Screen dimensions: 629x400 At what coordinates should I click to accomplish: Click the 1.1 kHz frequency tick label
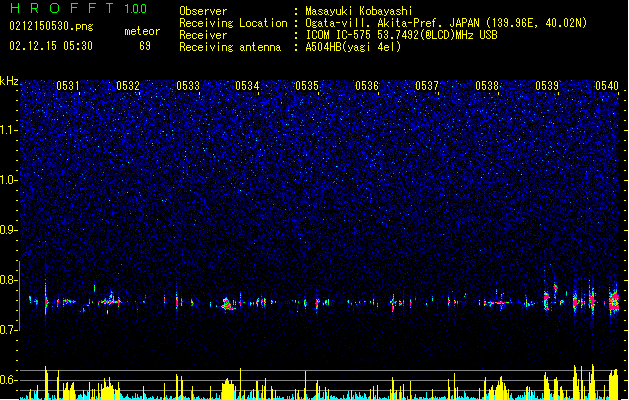(x=8, y=130)
